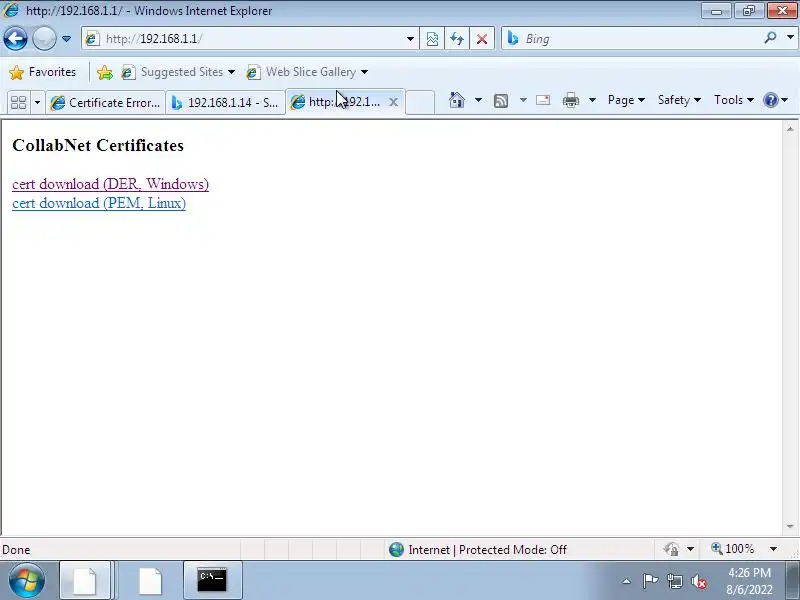This screenshot has width=800, height=600.
Task: Click the globe Internet zone icon
Action: tap(396, 549)
